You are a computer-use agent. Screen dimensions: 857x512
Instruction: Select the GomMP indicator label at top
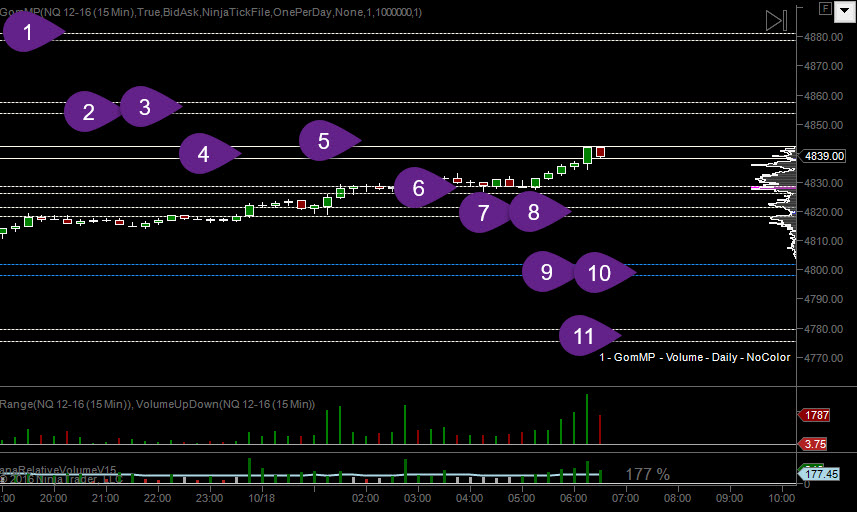tap(211, 12)
